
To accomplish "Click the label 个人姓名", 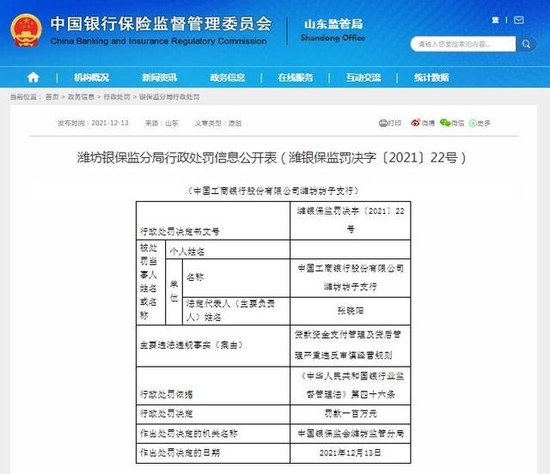I will click(187, 251).
